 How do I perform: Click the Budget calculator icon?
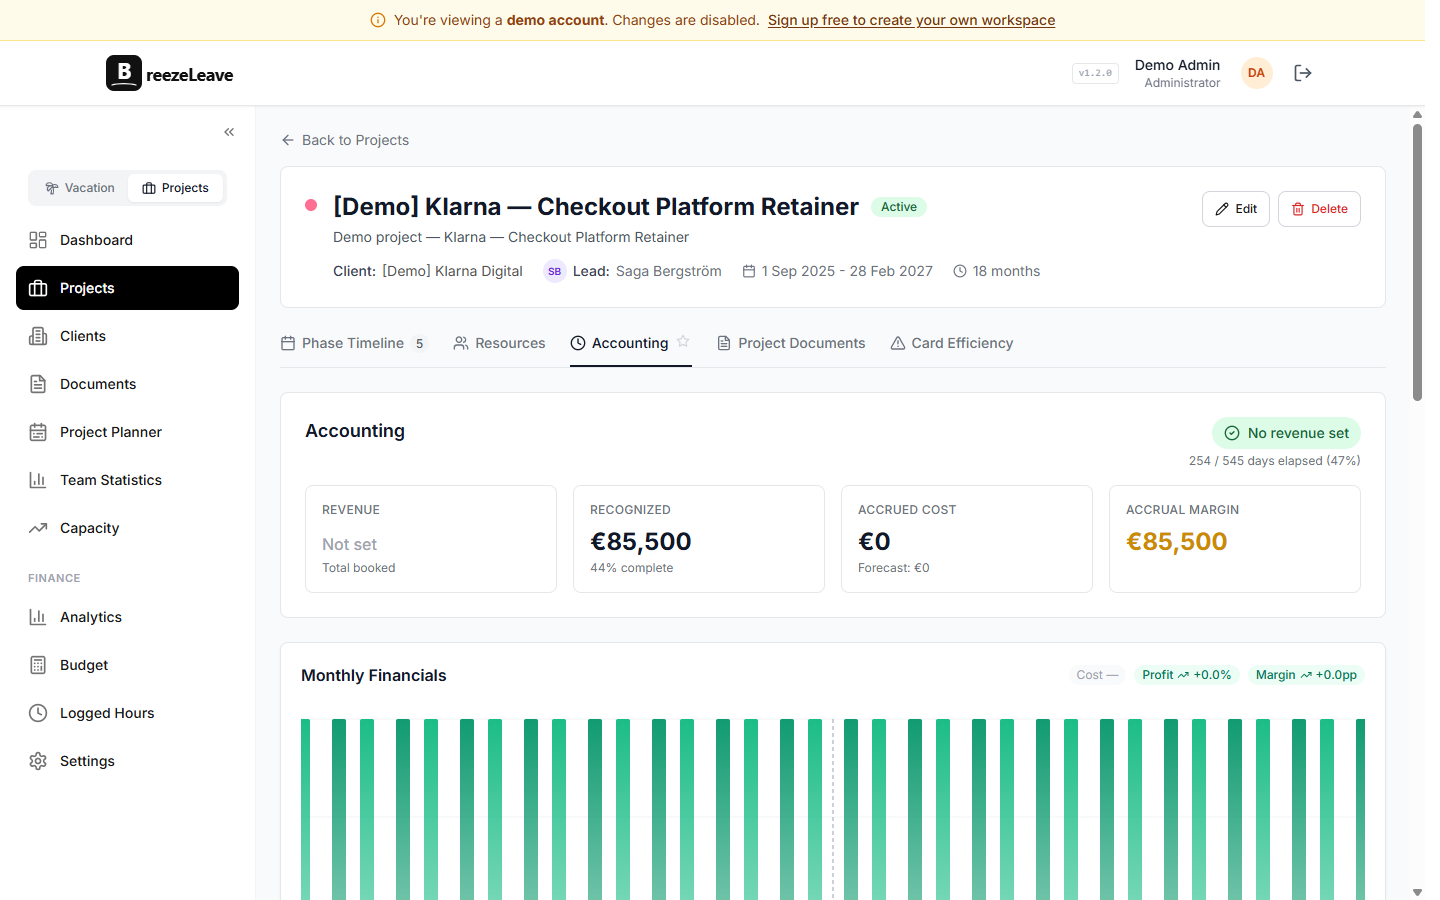[38, 665]
